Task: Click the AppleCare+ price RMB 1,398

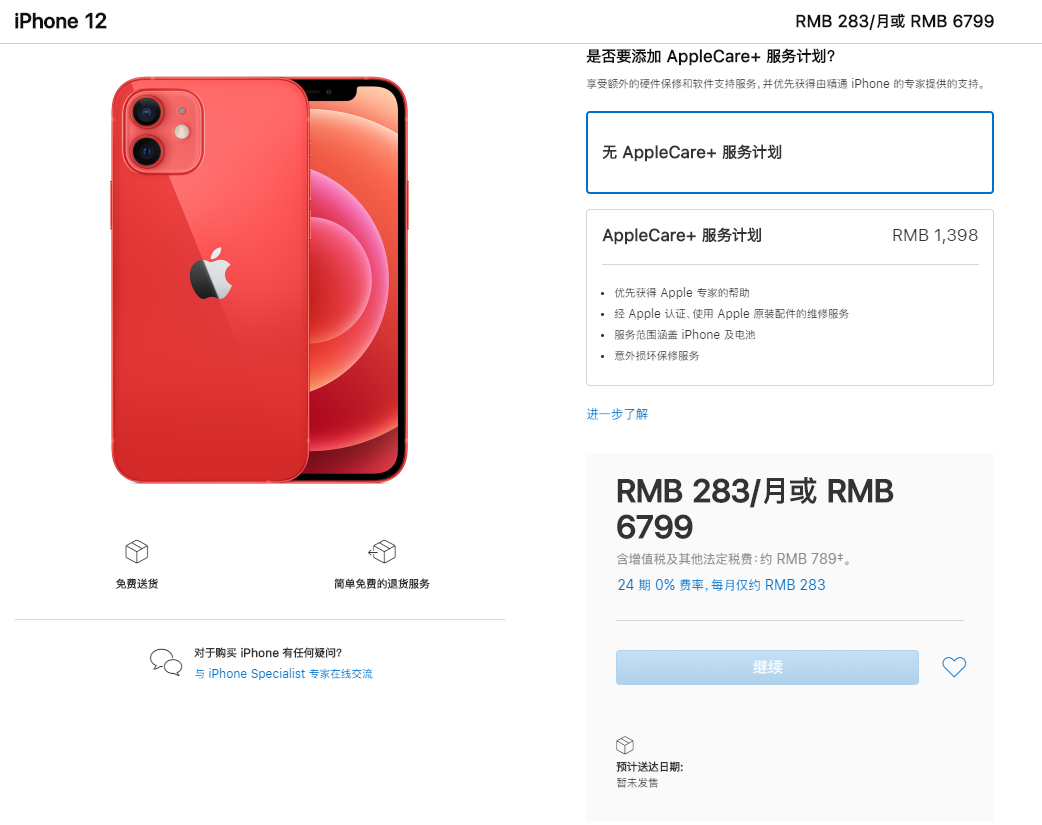Action: click(934, 235)
